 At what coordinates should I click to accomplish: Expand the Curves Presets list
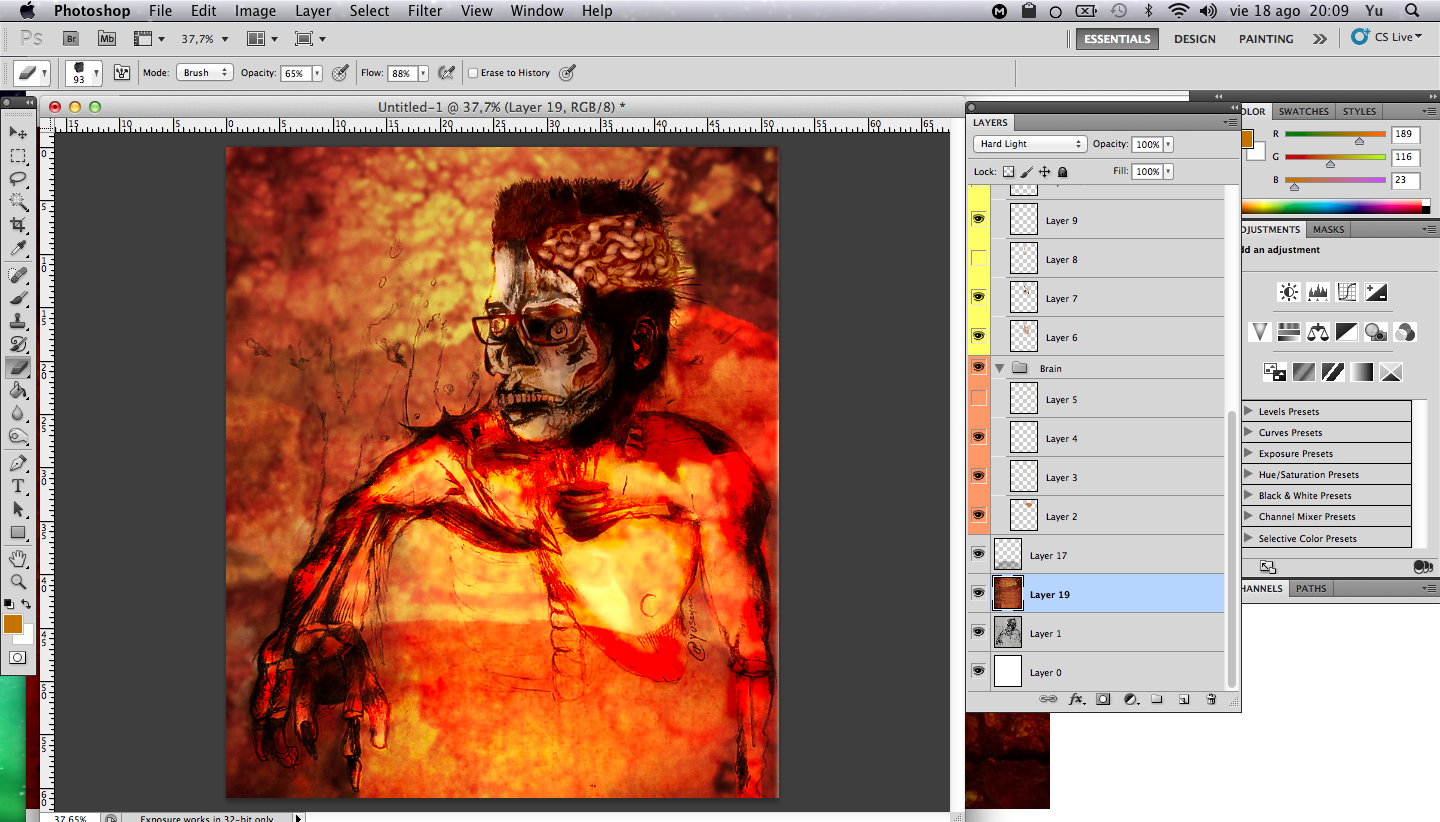(1249, 433)
